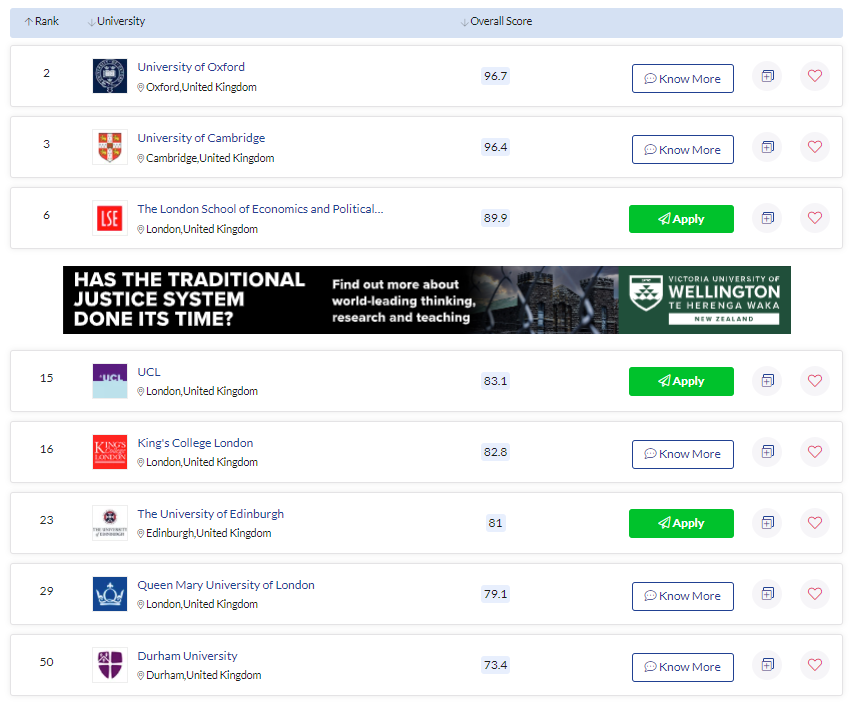Open the King's College London link
This screenshot has width=851, height=703.
[195, 443]
